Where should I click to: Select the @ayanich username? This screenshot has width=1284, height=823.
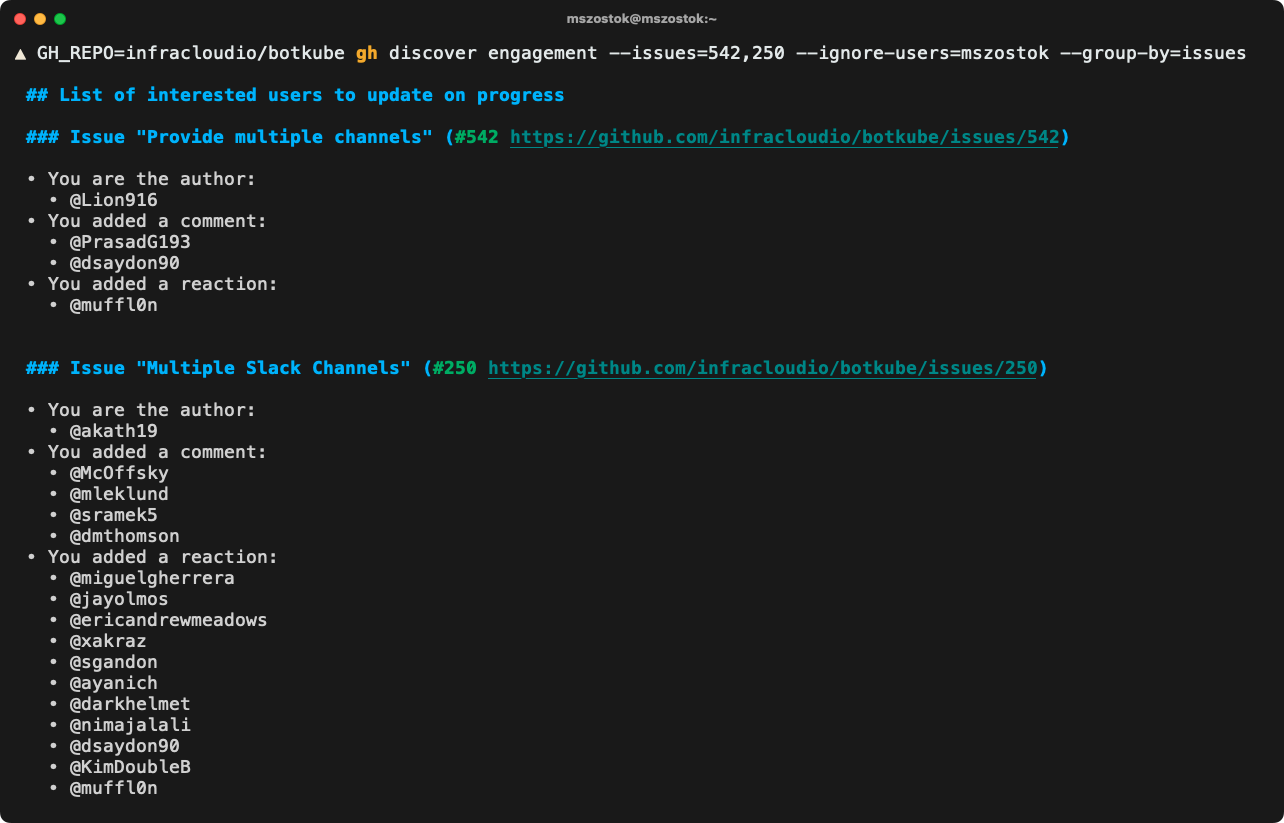pyautogui.click(x=114, y=683)
